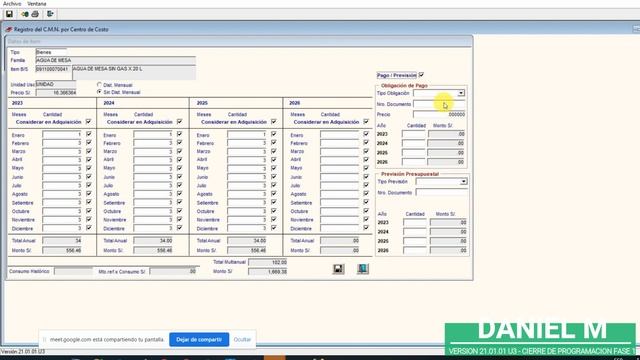Select the Dist. Mensual radio button

pyautogui.click(x=99, y=85)
